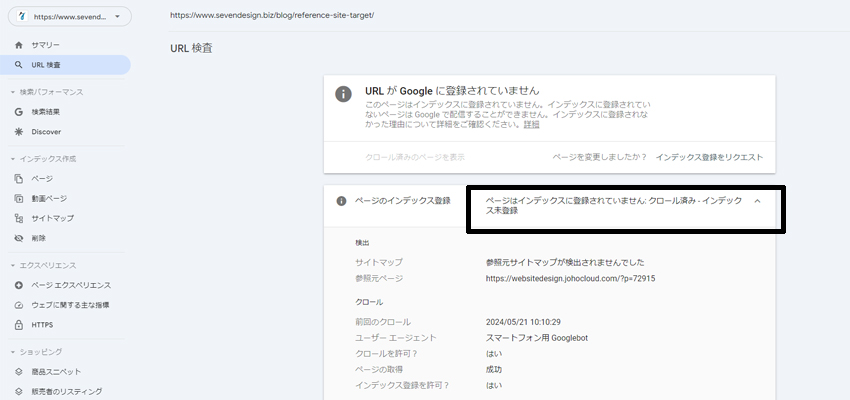Click the lock icon beside HTTPS
Viewport: 850px width, 400px height.
click(x=19, y=325)
